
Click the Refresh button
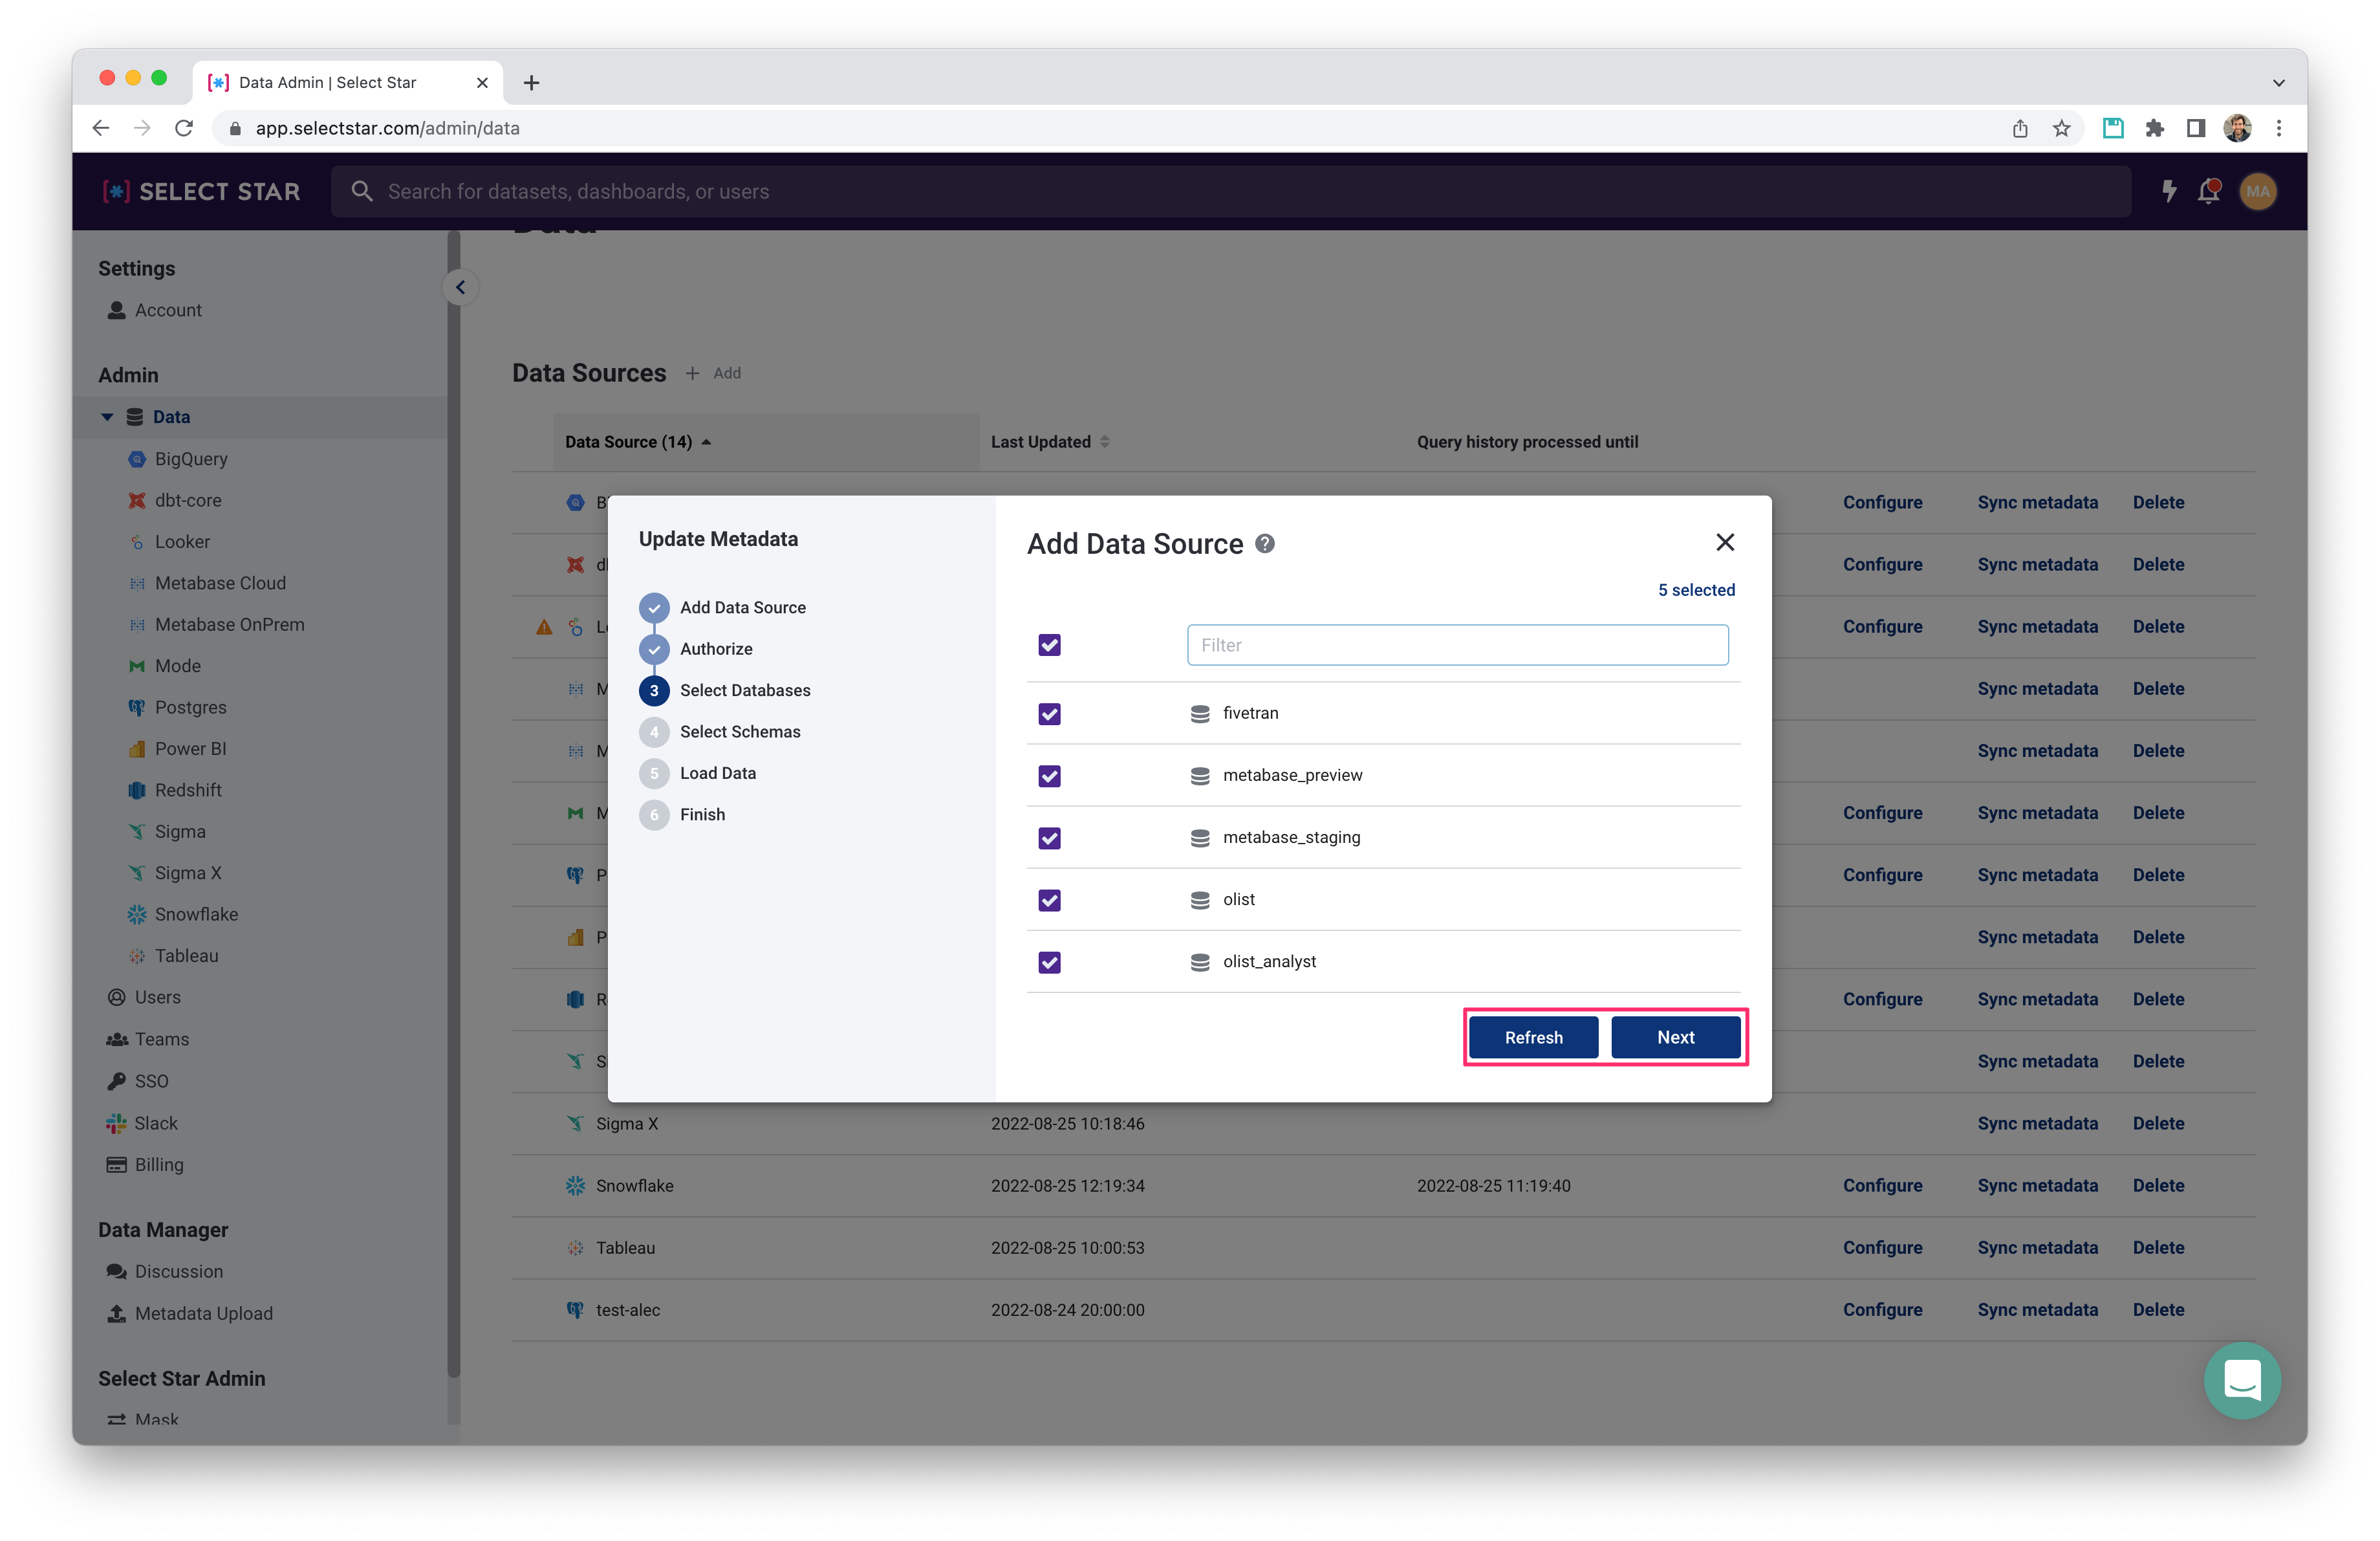pos(1533,1037)
